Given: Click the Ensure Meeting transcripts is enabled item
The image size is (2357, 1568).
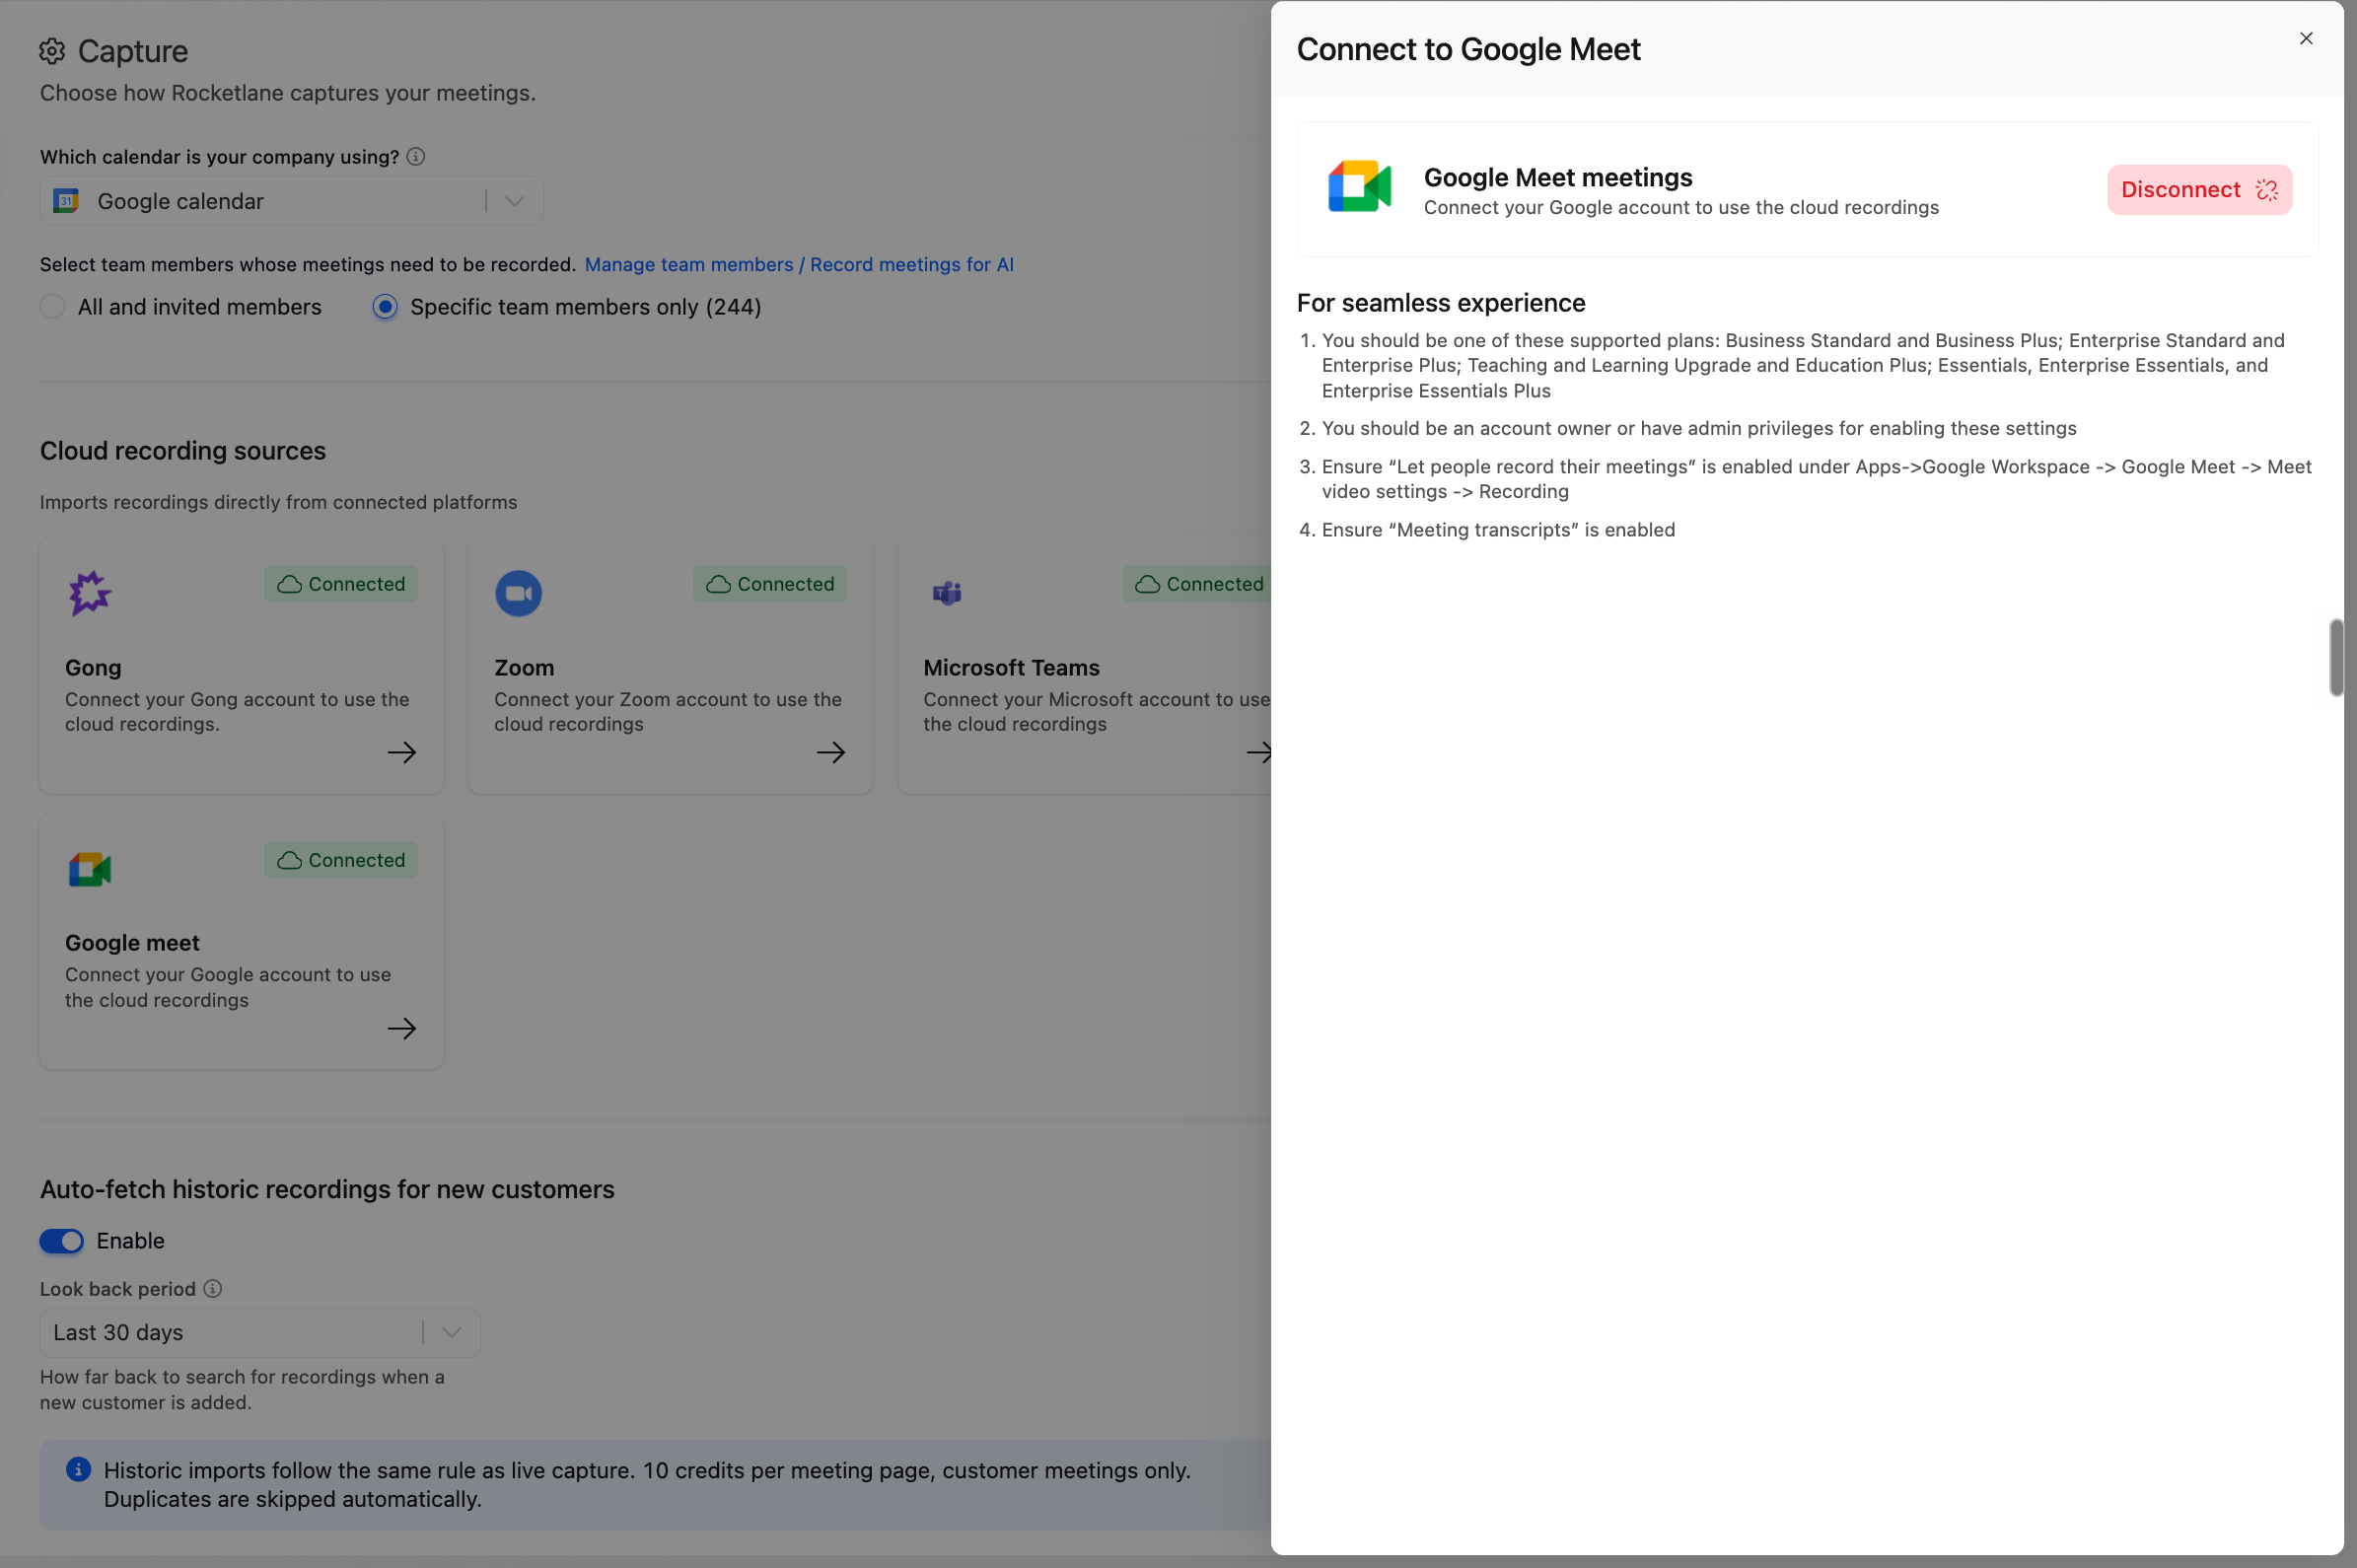Looking at the screenshot, I should 1498,530.
